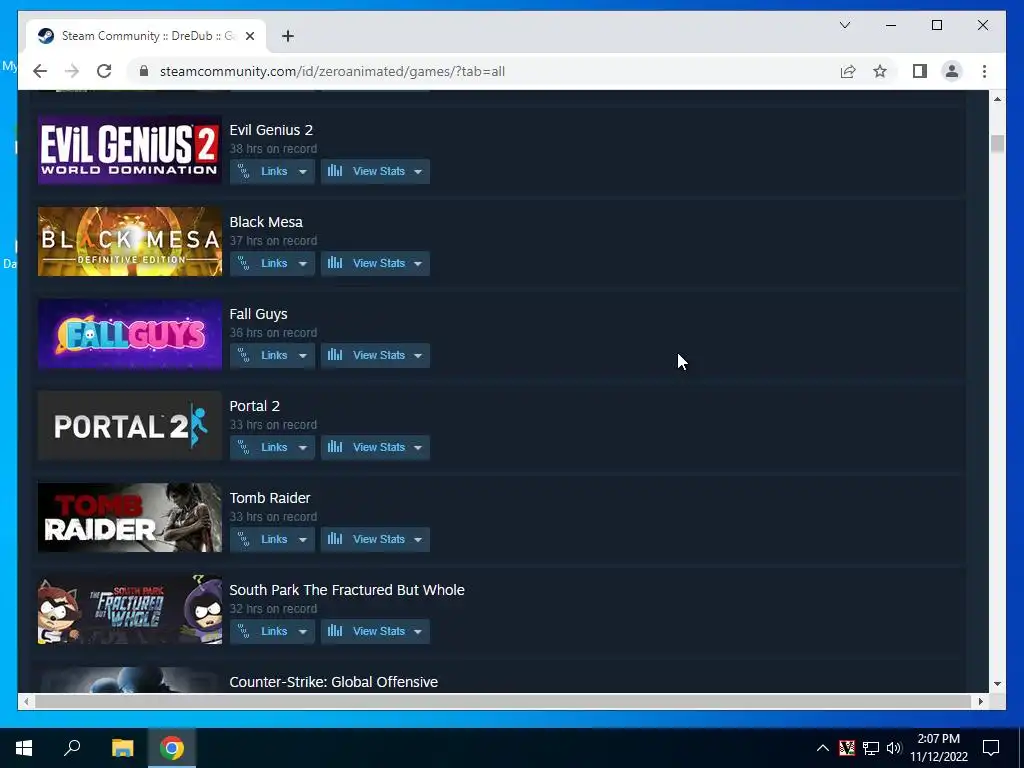Click stats bars icon for Portal 2
Viewport: 1024px width, 768px height.
(x=335, y=447)
